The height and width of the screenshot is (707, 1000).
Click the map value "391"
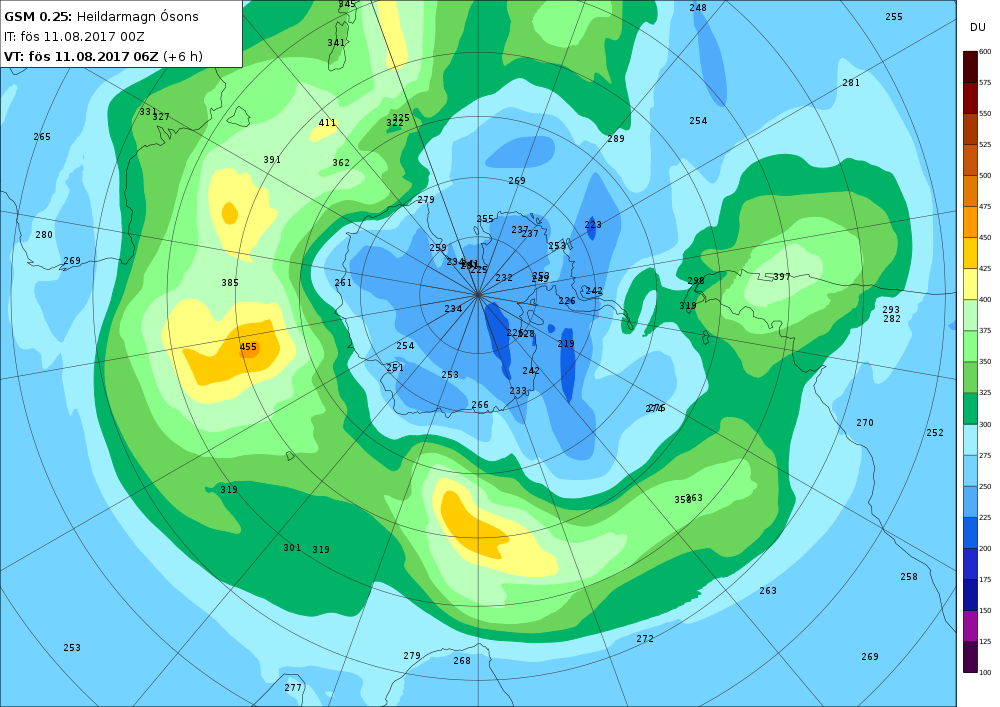pos(272,160)
